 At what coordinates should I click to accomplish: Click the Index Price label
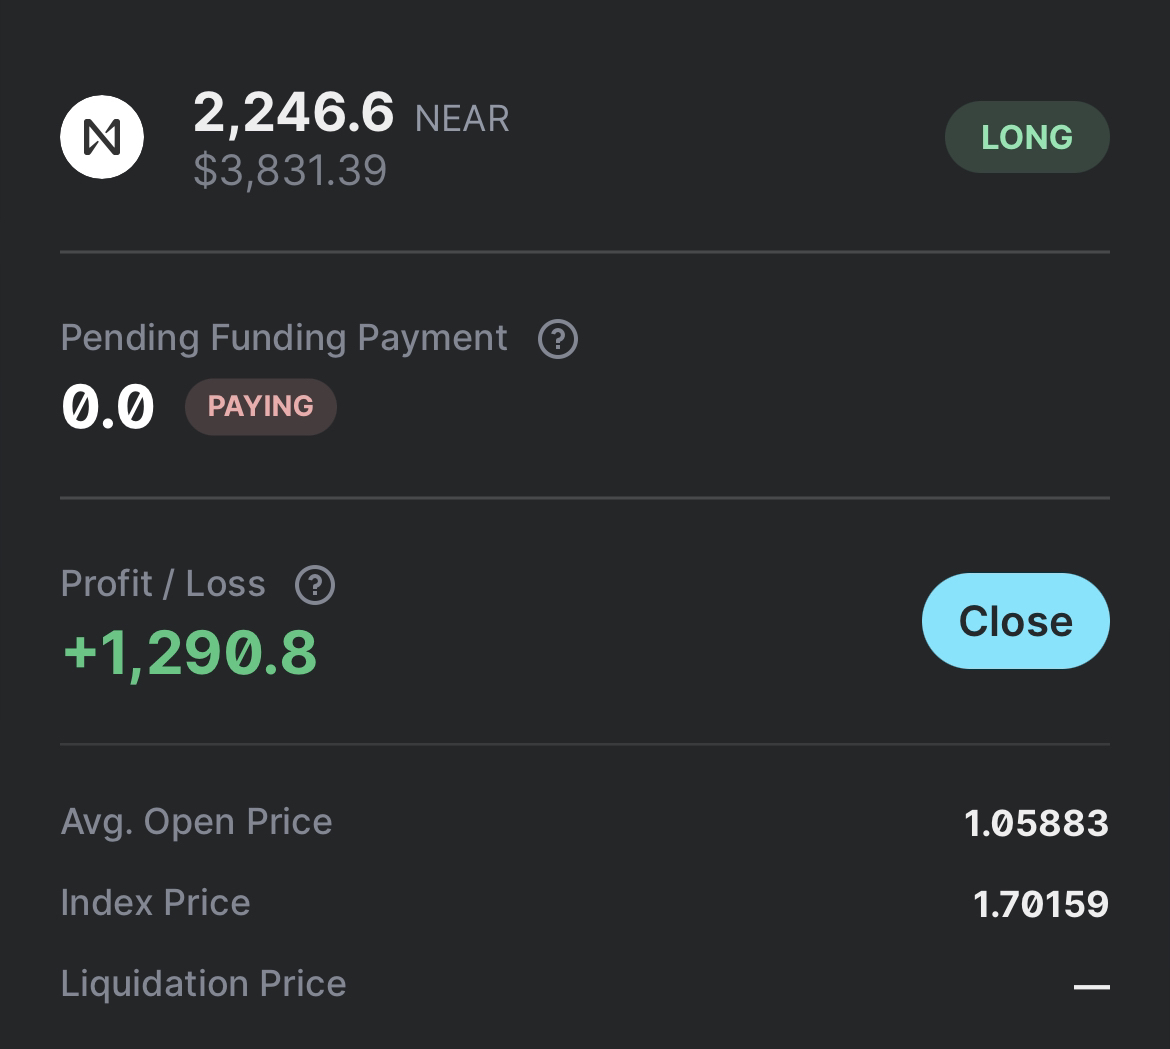(x=155, y=903)
